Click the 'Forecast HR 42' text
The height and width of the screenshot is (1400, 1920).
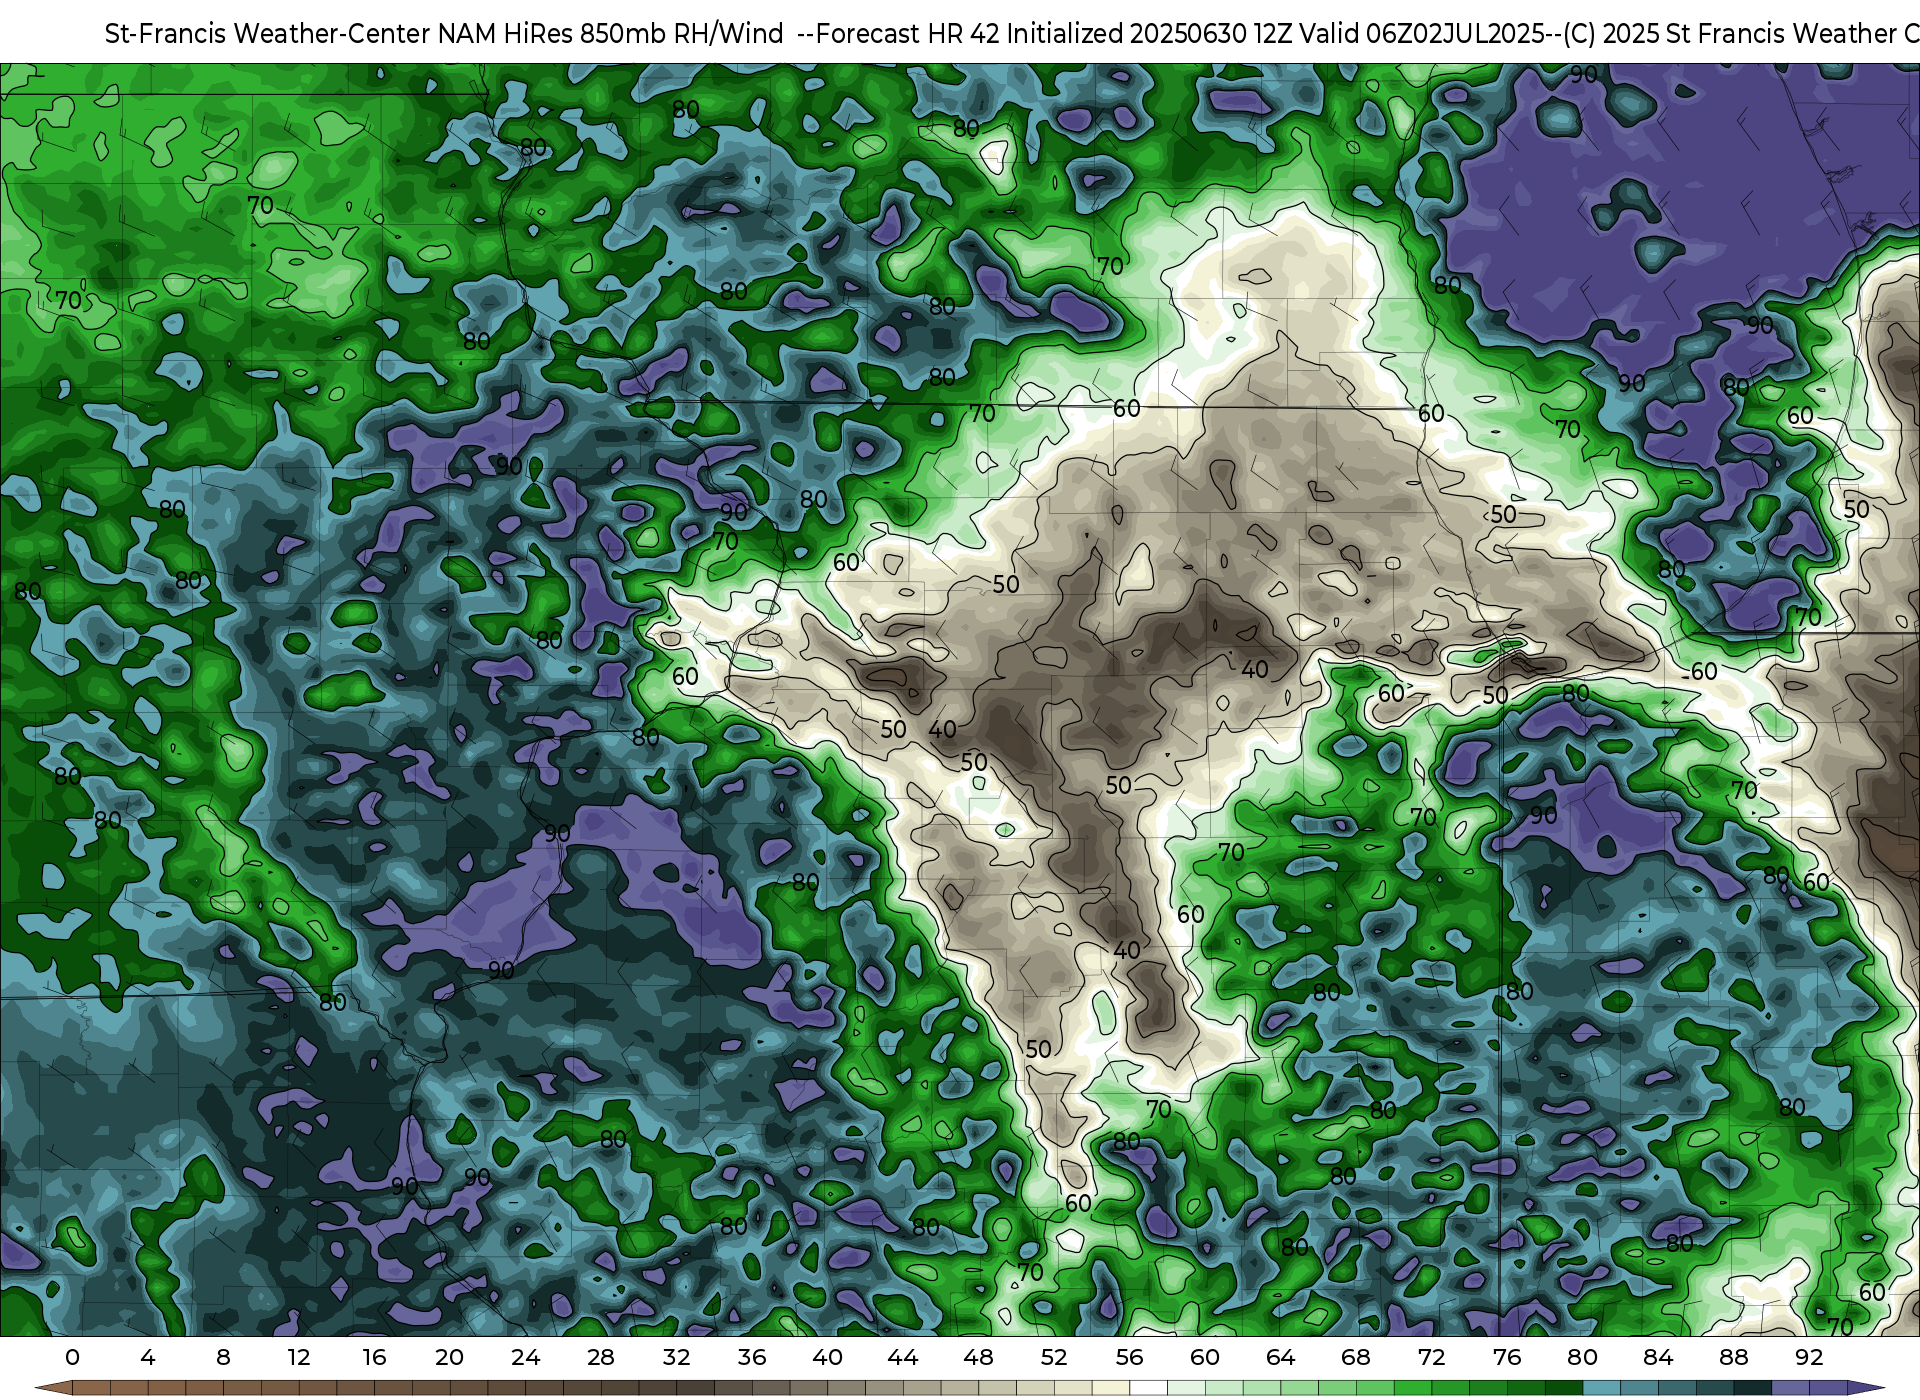(908, 34)
